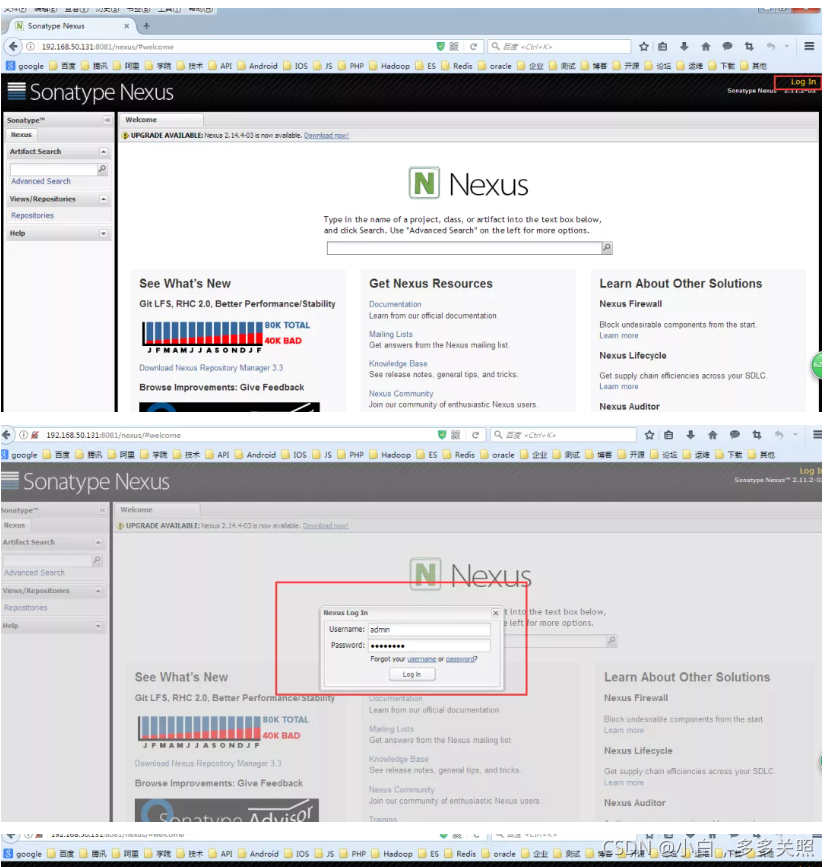Viewport: 830px width, 867px height.
Task: Click clipboard icon in upper browser toolbar
Action: coord(662,47)
